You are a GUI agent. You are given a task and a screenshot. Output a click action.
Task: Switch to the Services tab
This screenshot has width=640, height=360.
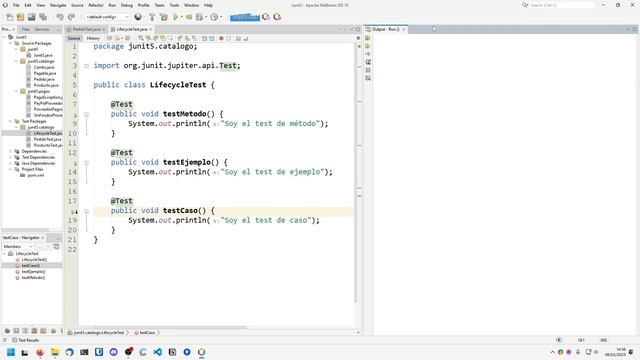click(42, 29)
